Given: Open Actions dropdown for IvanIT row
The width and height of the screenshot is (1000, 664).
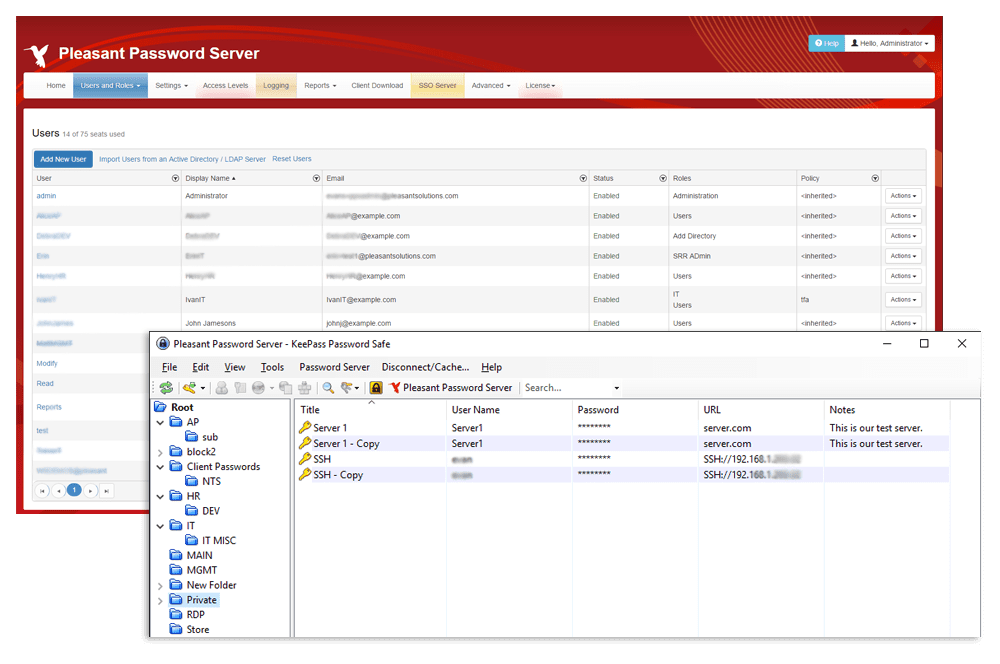Looking at the screenshot, I should coord(903,300).
